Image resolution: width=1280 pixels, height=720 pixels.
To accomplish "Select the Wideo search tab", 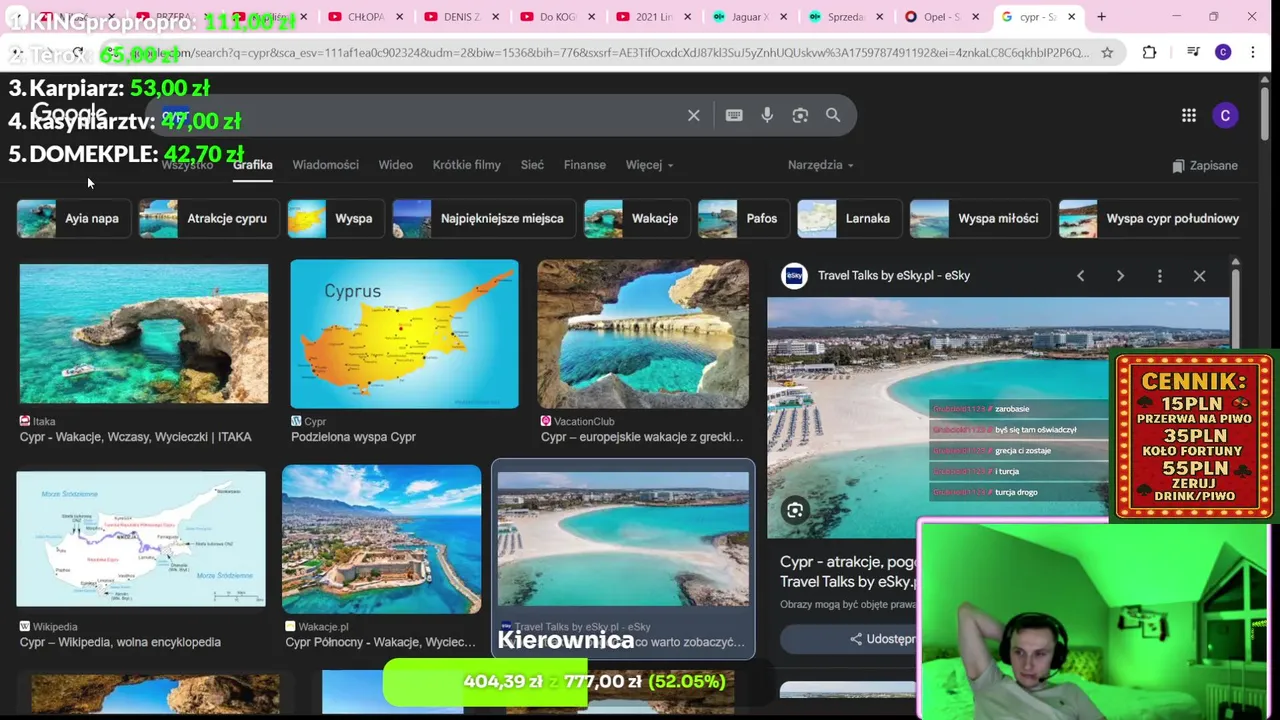I will coord(395,165).
